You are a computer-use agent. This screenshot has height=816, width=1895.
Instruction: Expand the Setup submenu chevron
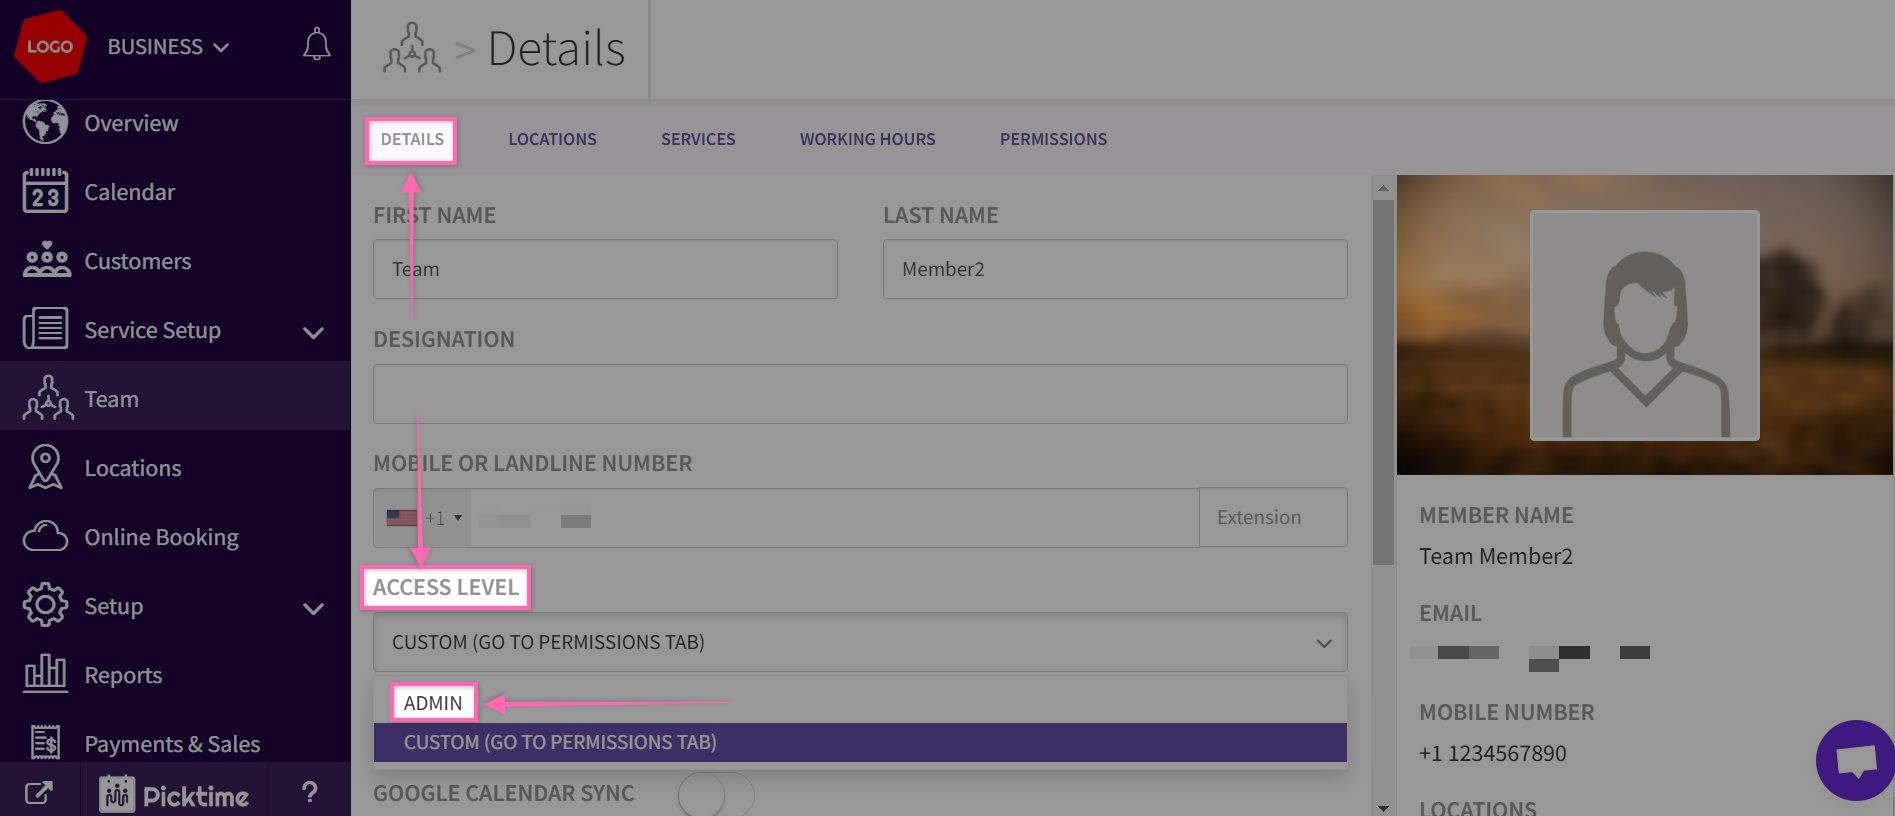pyautogui.click(x=313, y=608)
